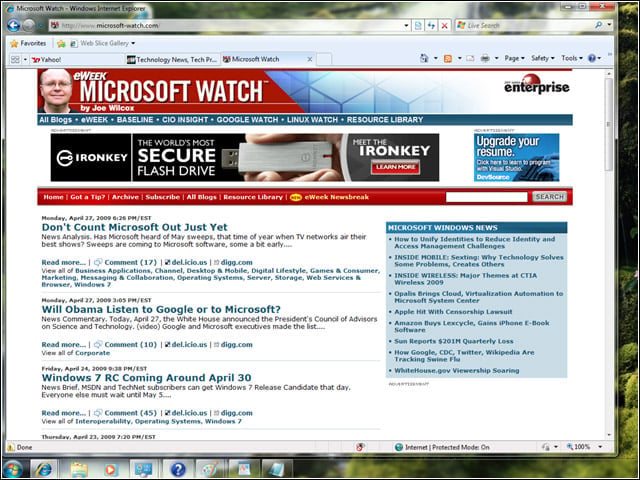Click the eWeek Newsbreak yellow badge icon
Screen dimensions: 640x480
point(296,198)
